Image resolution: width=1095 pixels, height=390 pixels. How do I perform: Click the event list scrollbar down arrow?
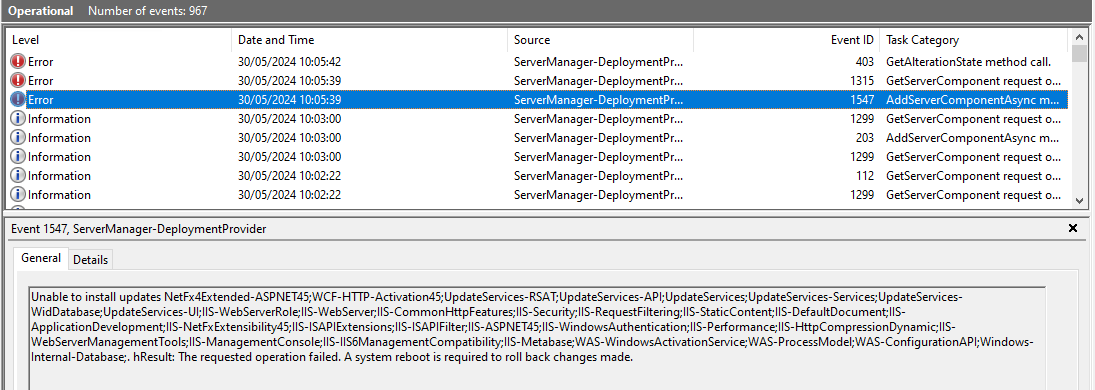click(1078, 201)
